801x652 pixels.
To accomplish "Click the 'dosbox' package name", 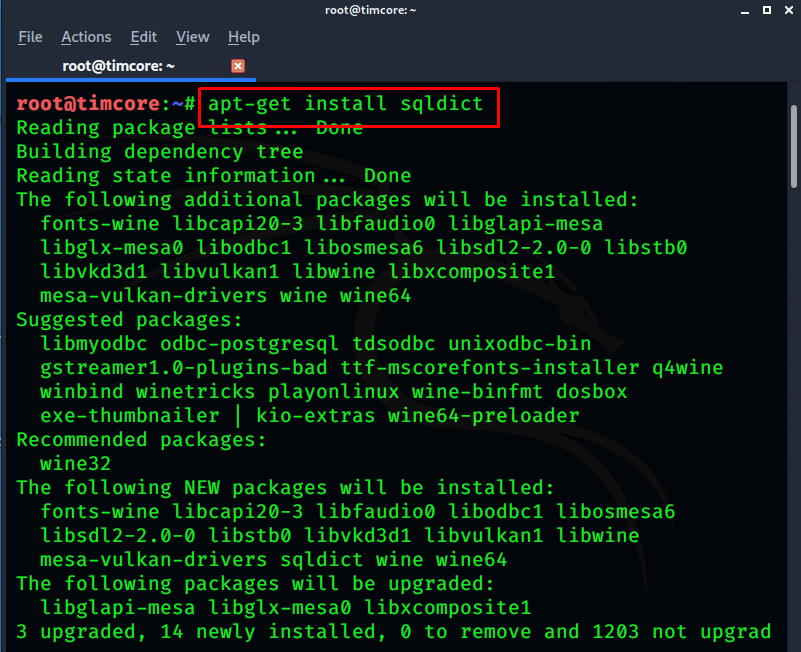I will pos(592,392).
